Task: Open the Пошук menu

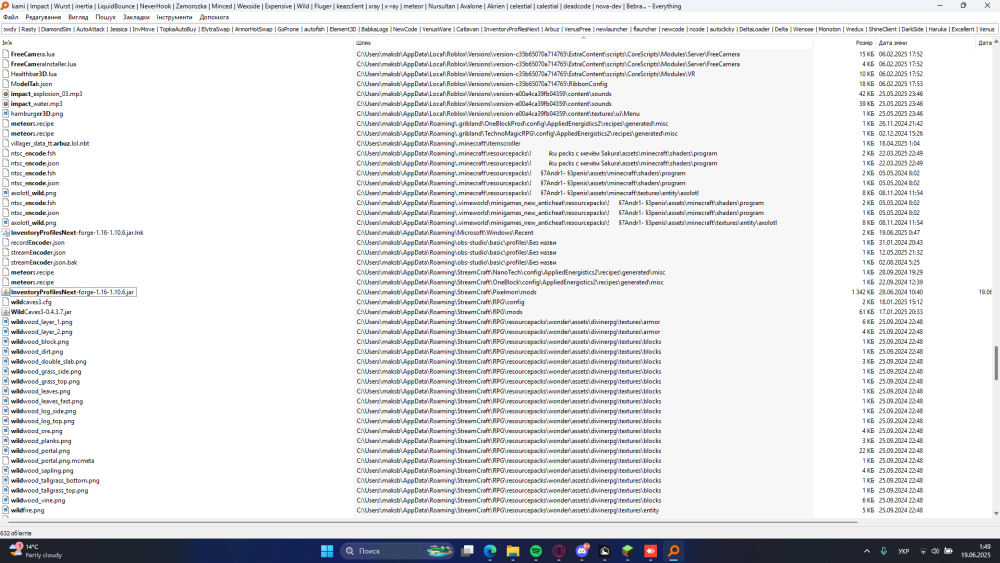Action: click(x=106, y=17)
